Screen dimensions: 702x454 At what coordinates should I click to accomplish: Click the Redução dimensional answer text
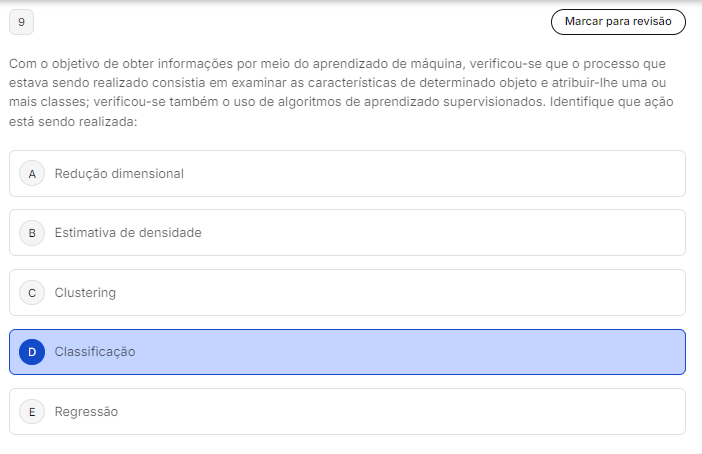point(119,173)
